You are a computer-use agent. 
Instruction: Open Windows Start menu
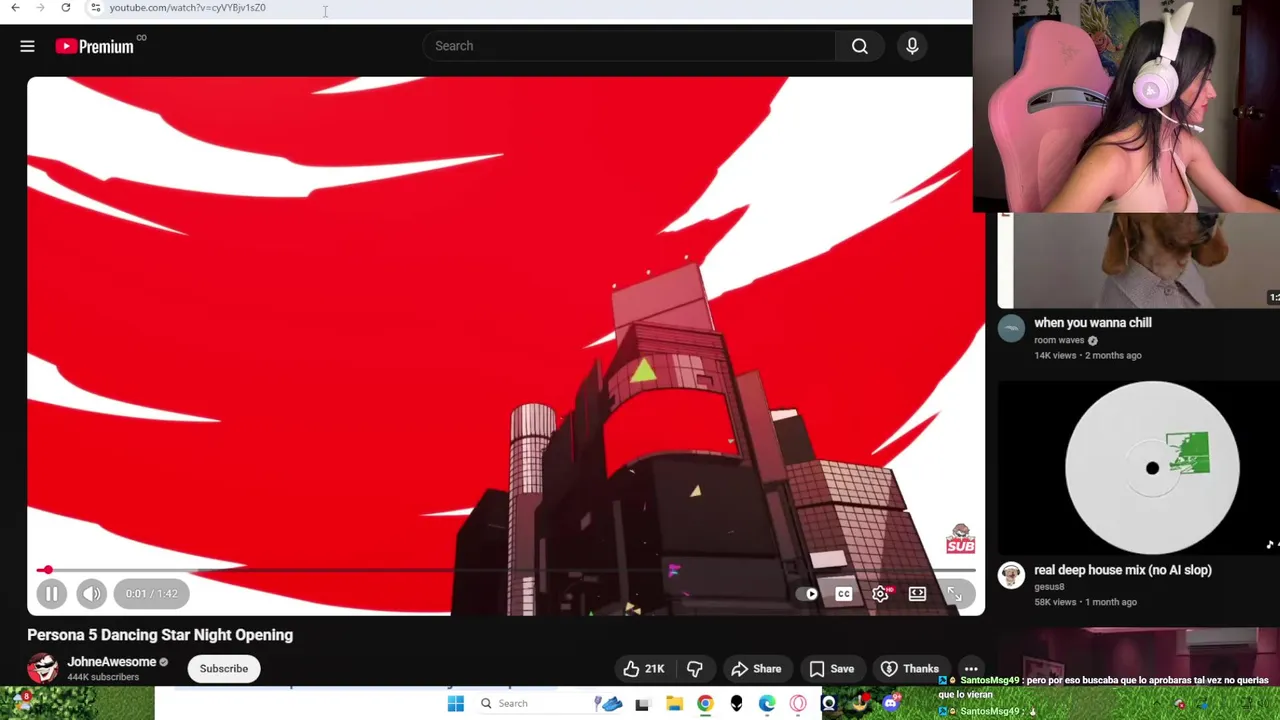click(x=455, y=703)
